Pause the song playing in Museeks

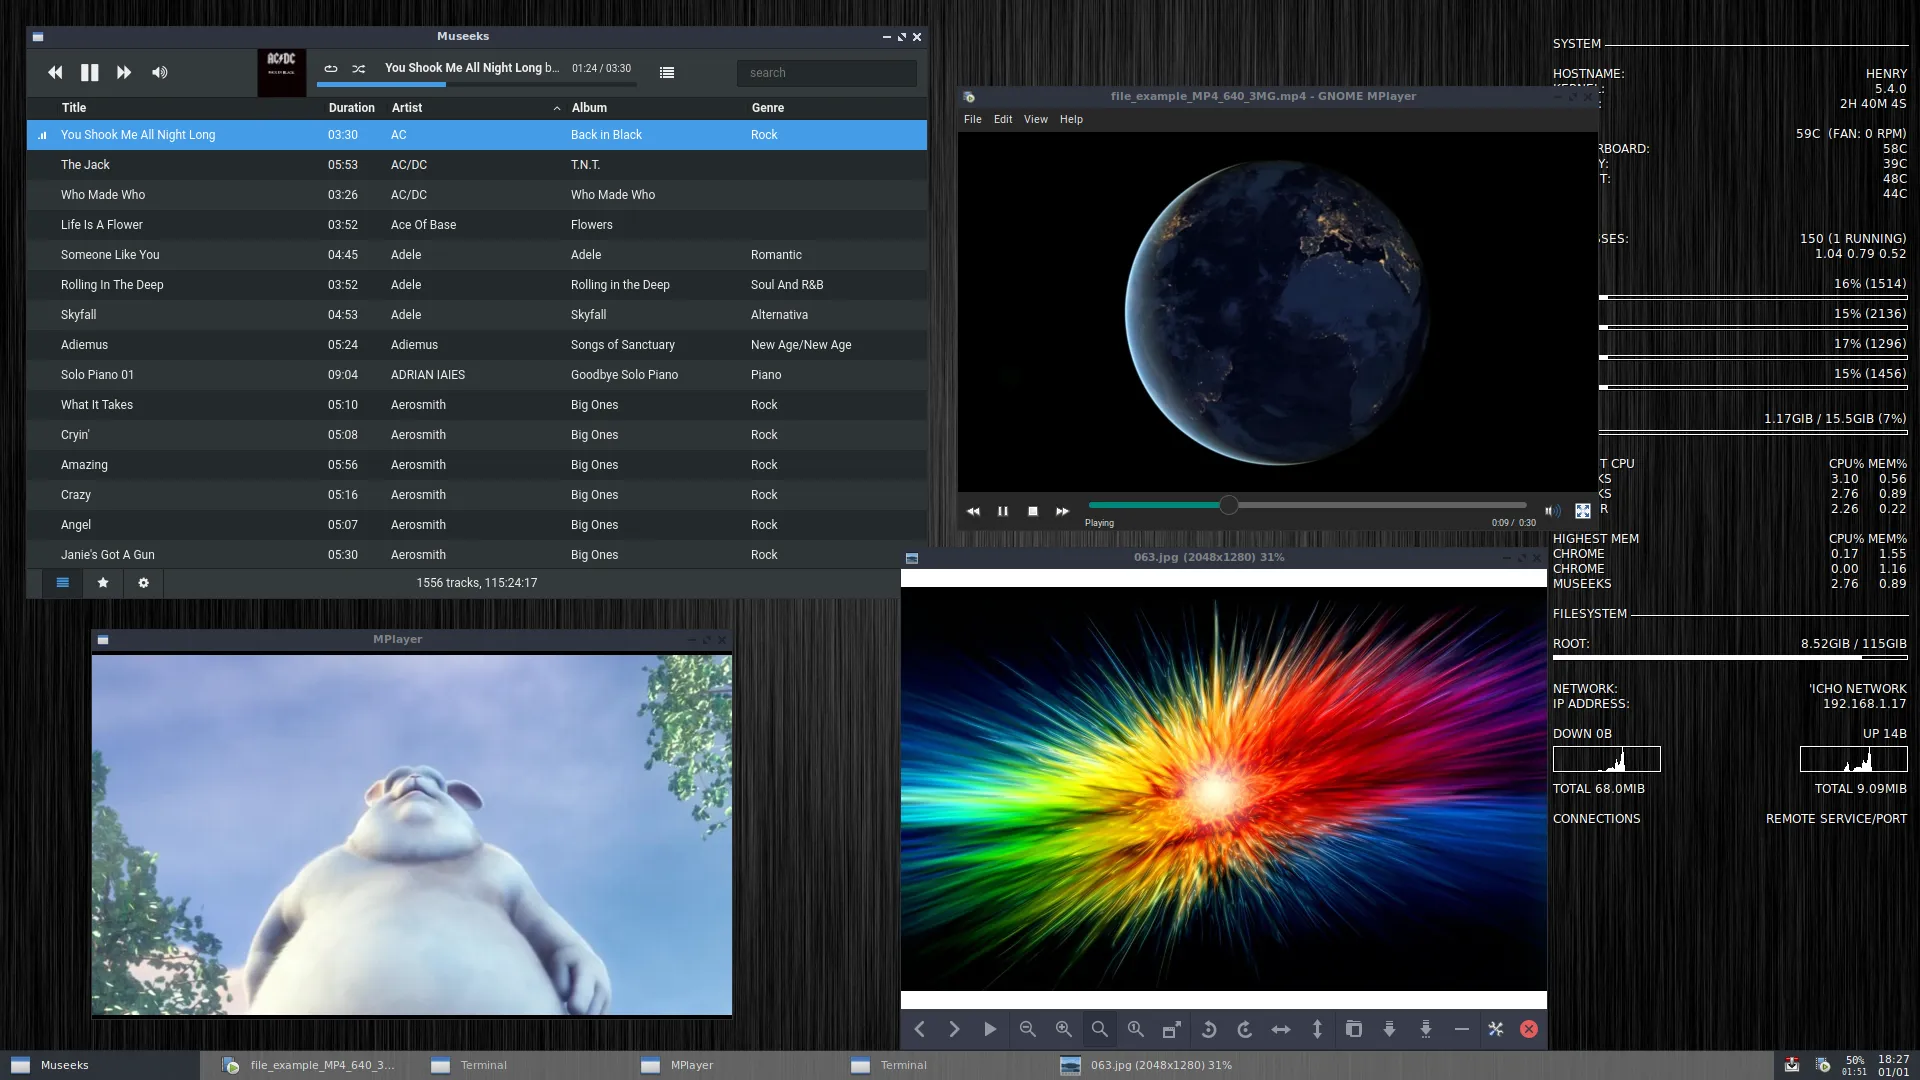click(x=89, y=72)
